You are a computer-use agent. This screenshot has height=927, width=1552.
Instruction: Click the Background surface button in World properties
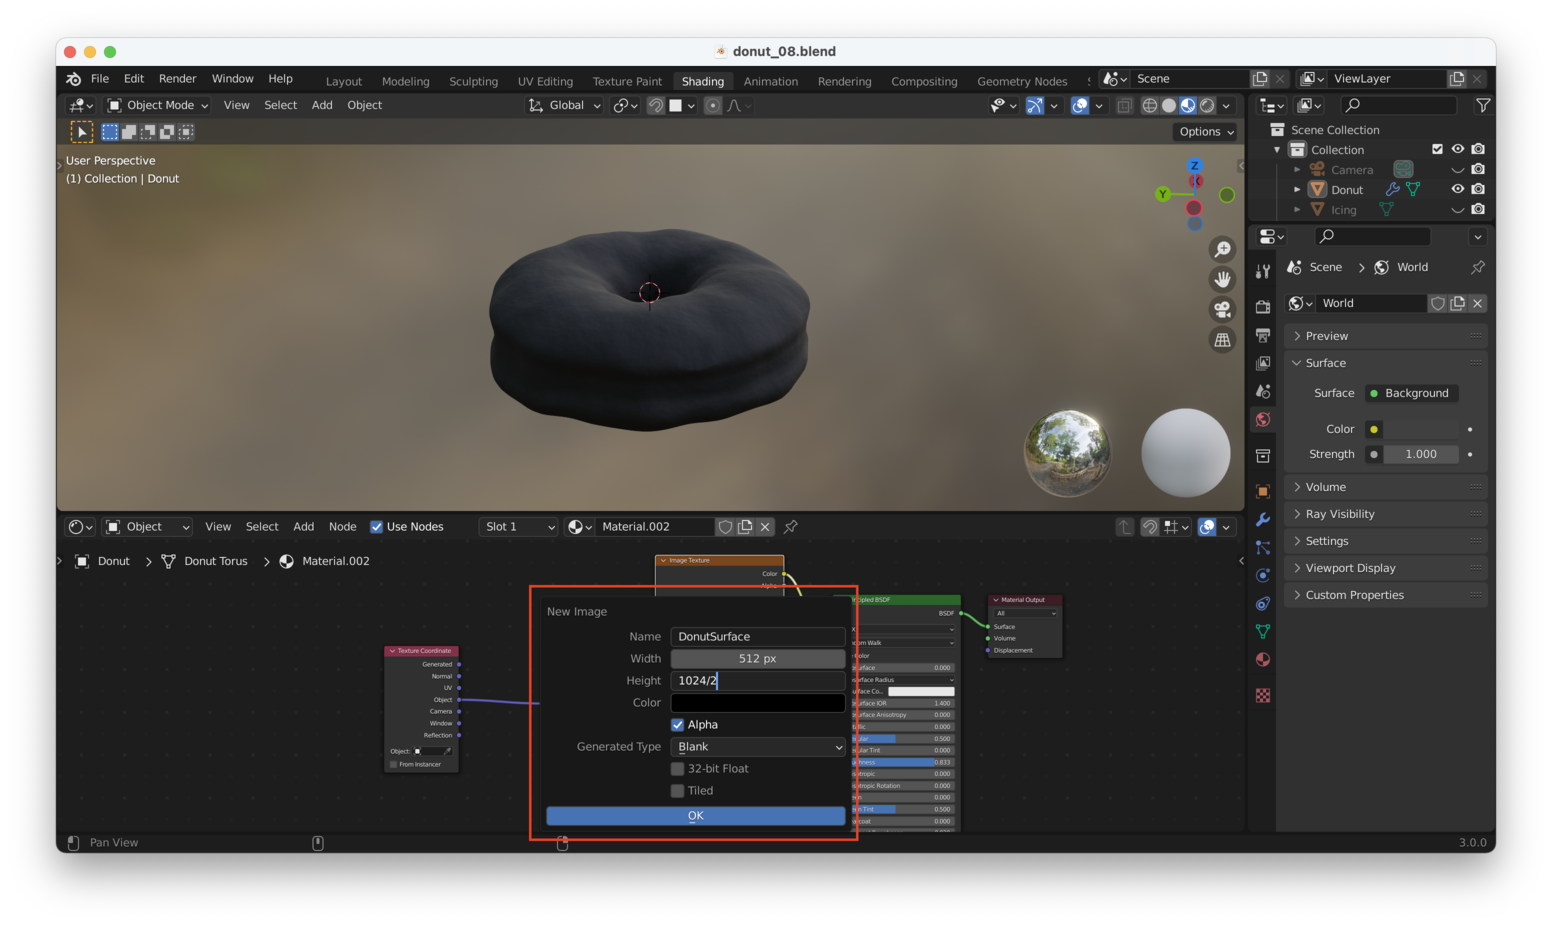pos(1411,393)
